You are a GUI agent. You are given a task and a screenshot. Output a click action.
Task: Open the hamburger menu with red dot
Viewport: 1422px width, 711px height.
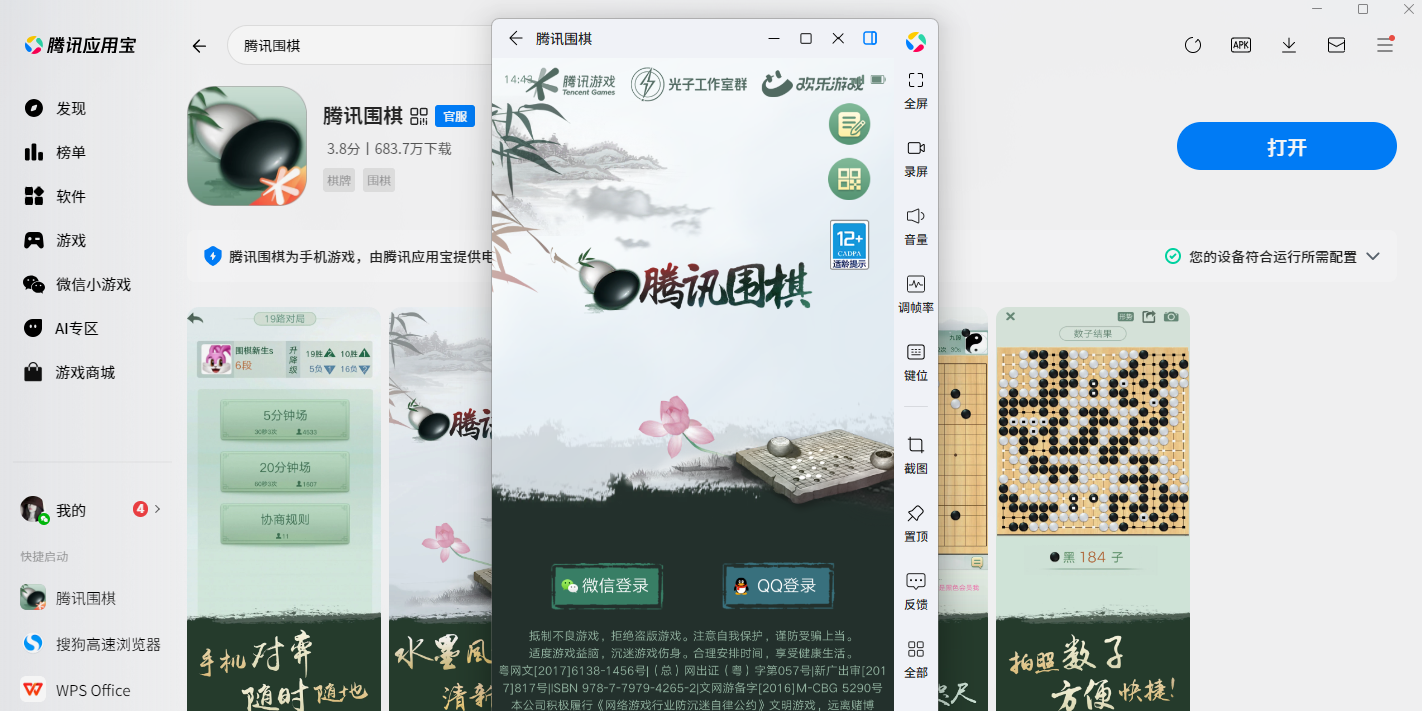point(1385,44)
